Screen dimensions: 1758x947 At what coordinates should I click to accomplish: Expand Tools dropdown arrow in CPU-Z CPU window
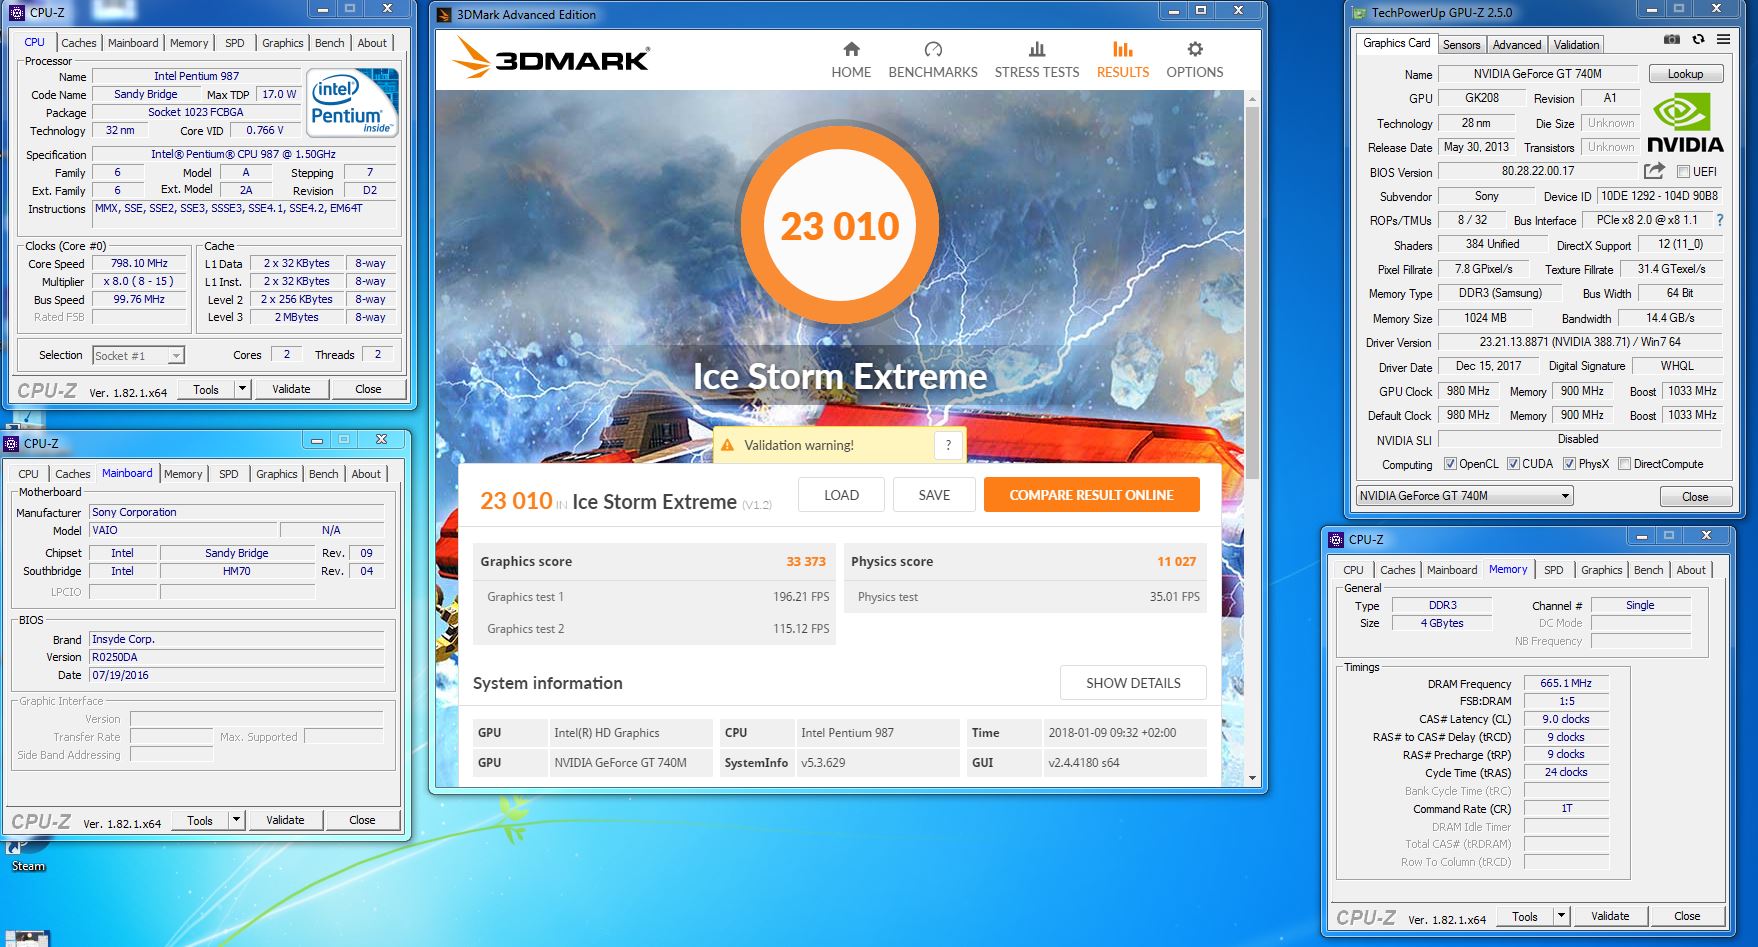[242, 389]
